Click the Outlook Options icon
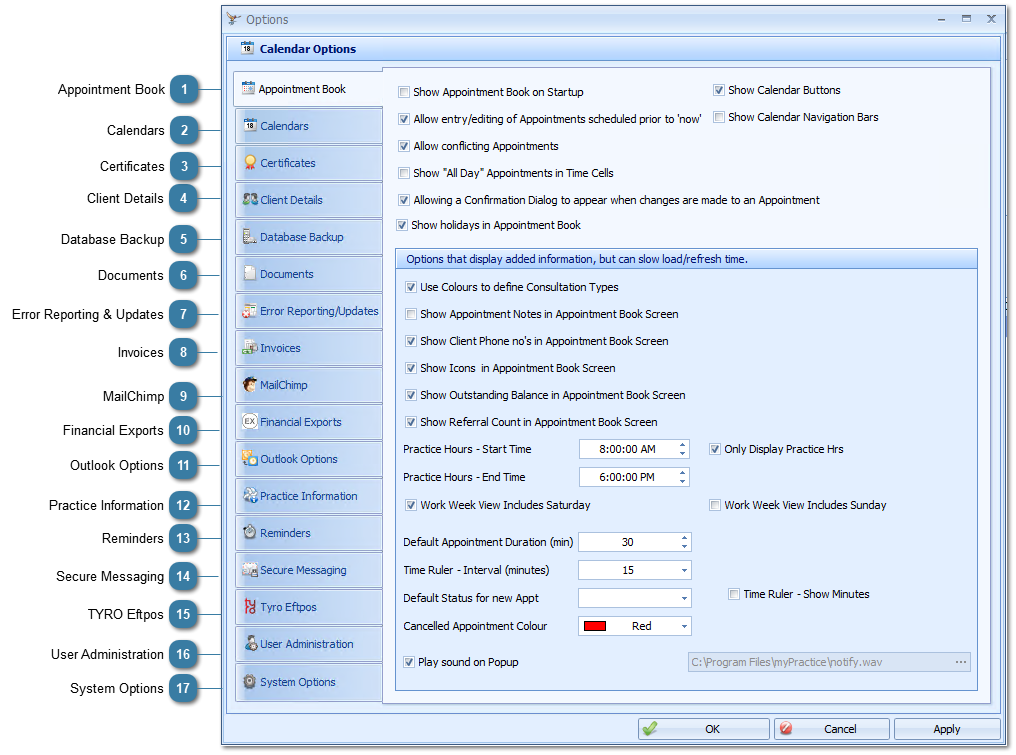 249,459
